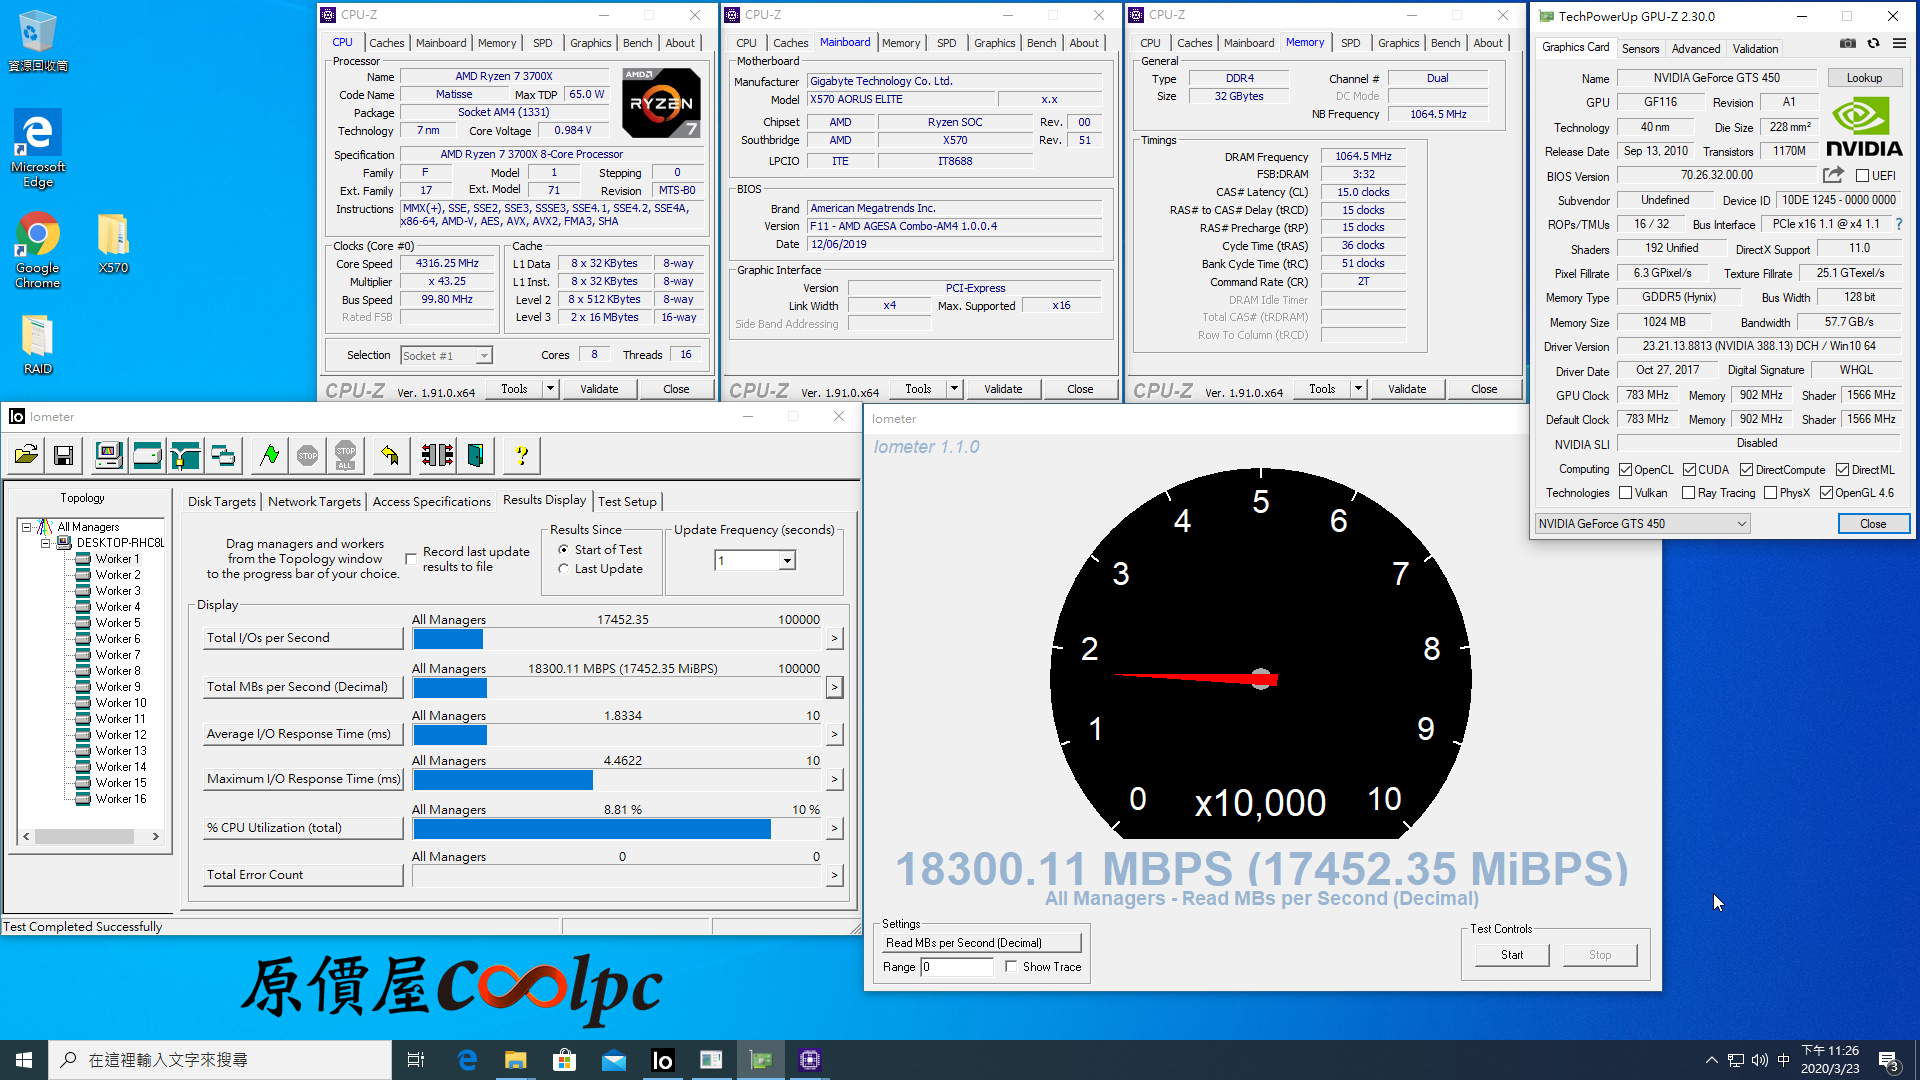The width and height of the screenshot is (1920, 1080).
Task: Open test configuration file in Iometer toolbar
Action: click(26, 456)
